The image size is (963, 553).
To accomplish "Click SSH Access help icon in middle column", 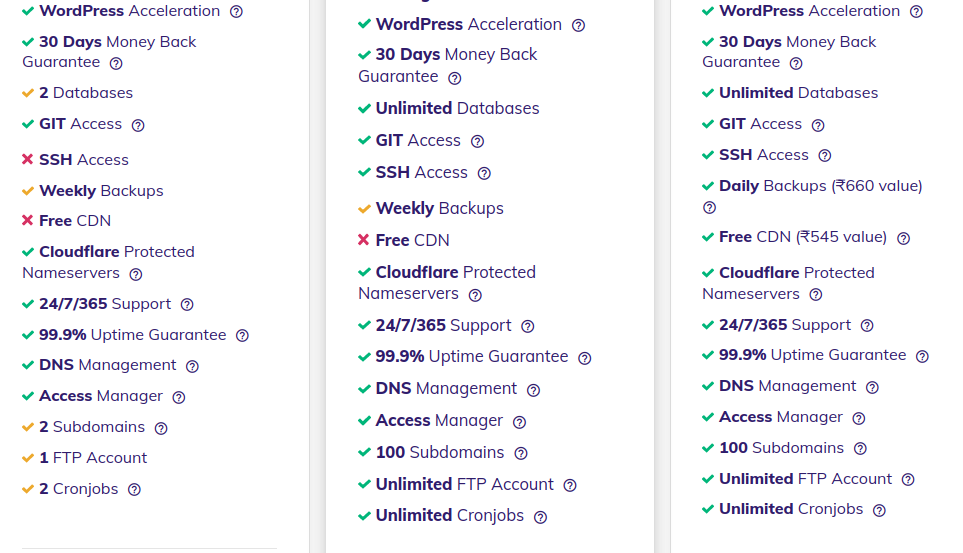I will tap(484, 174).
